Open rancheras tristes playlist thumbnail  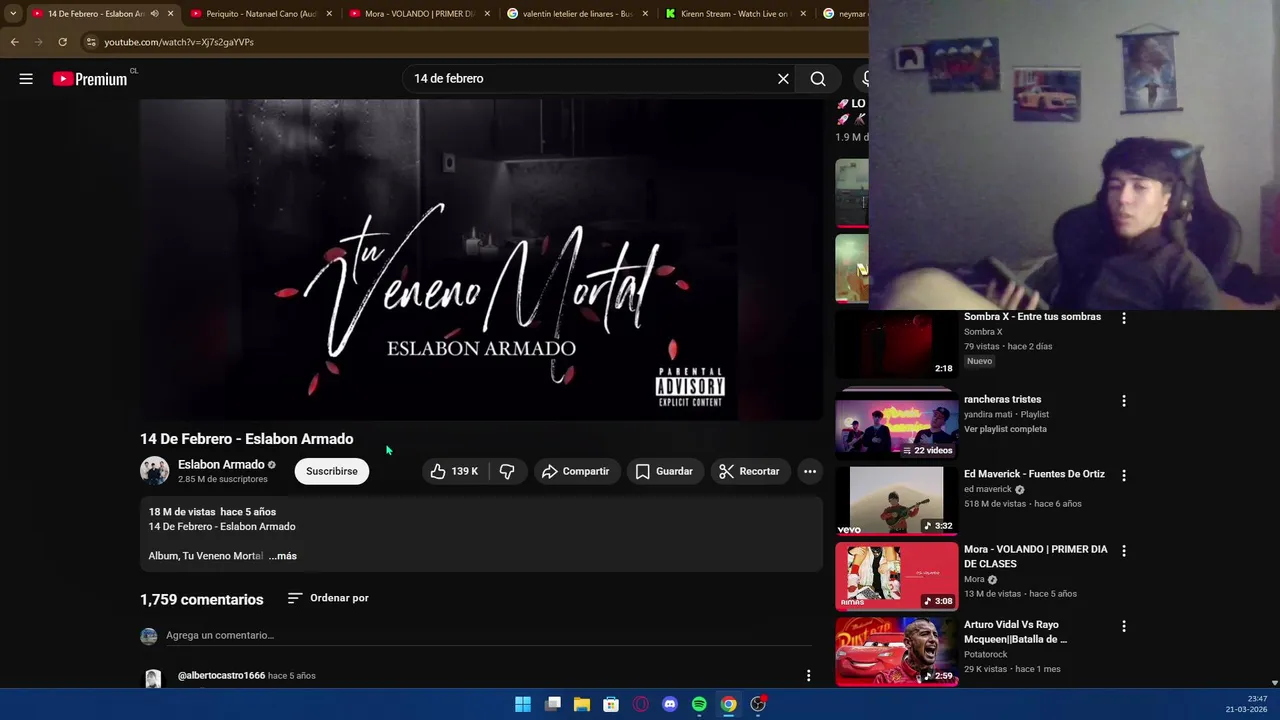[x=897, y=425]
